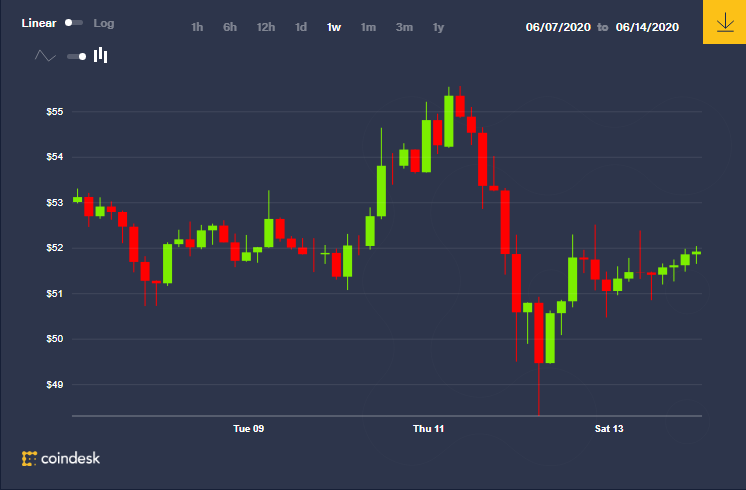This screenshot has width=746, height=490.
Task: Click the yellow download chart icon
Action: tap(725, 22)
